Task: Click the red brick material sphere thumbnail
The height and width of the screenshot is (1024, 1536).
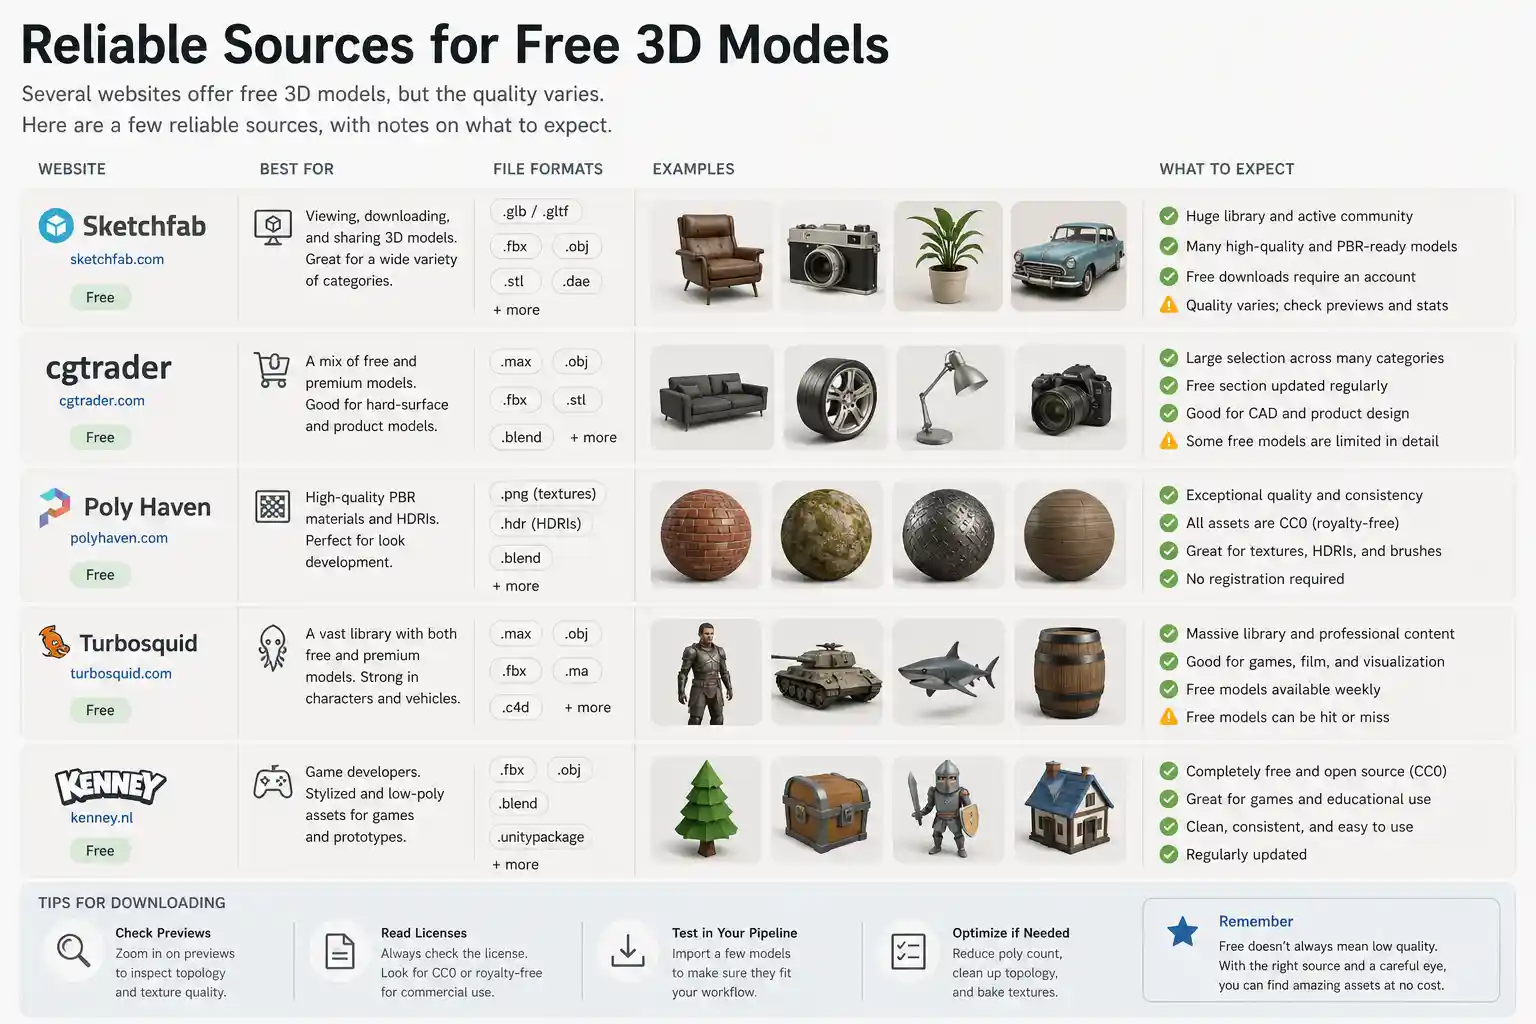Action: point(706,535)
